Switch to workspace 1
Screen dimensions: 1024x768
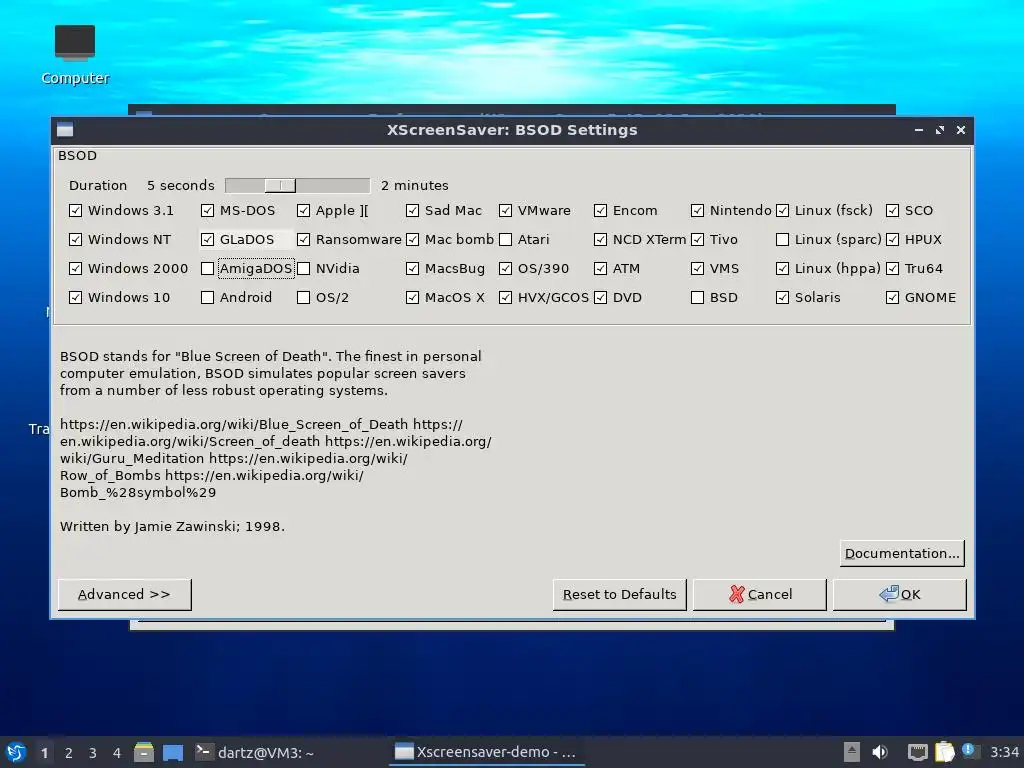[44, 753]
